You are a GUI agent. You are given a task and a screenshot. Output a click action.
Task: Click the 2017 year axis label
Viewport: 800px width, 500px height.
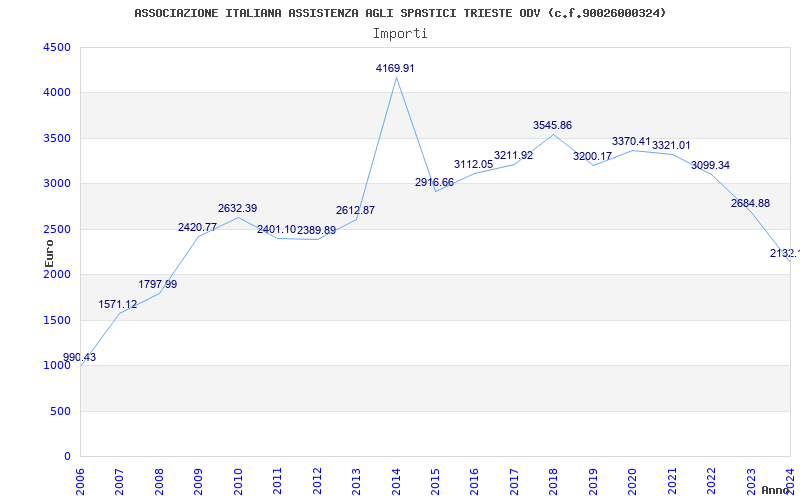tap(514, 482)
